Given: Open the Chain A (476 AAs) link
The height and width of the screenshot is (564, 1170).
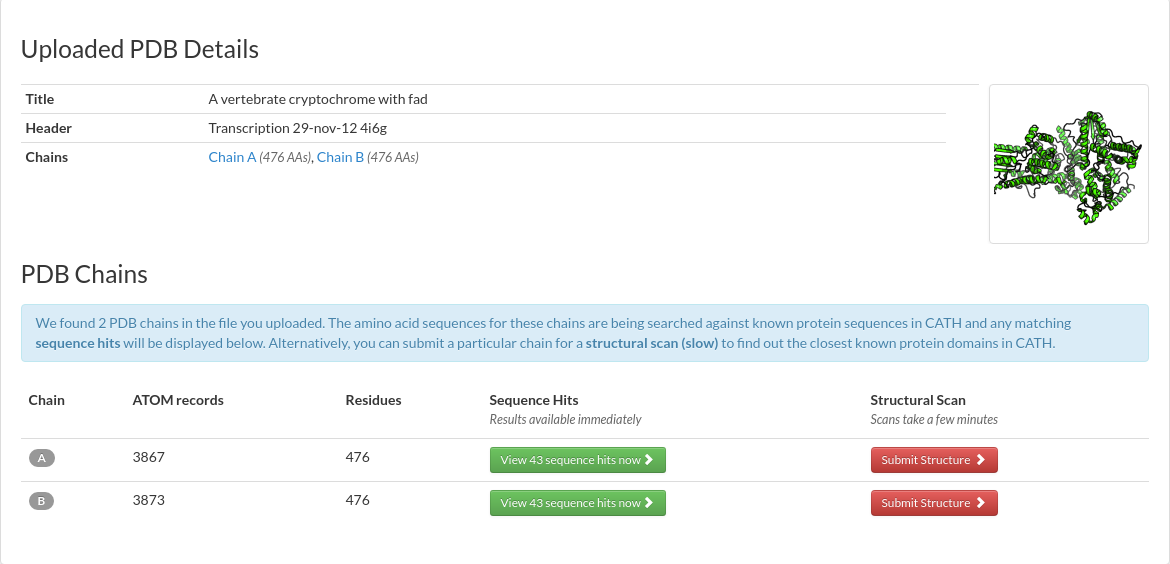Looking at the screenshot, I should tap(232, 157).
